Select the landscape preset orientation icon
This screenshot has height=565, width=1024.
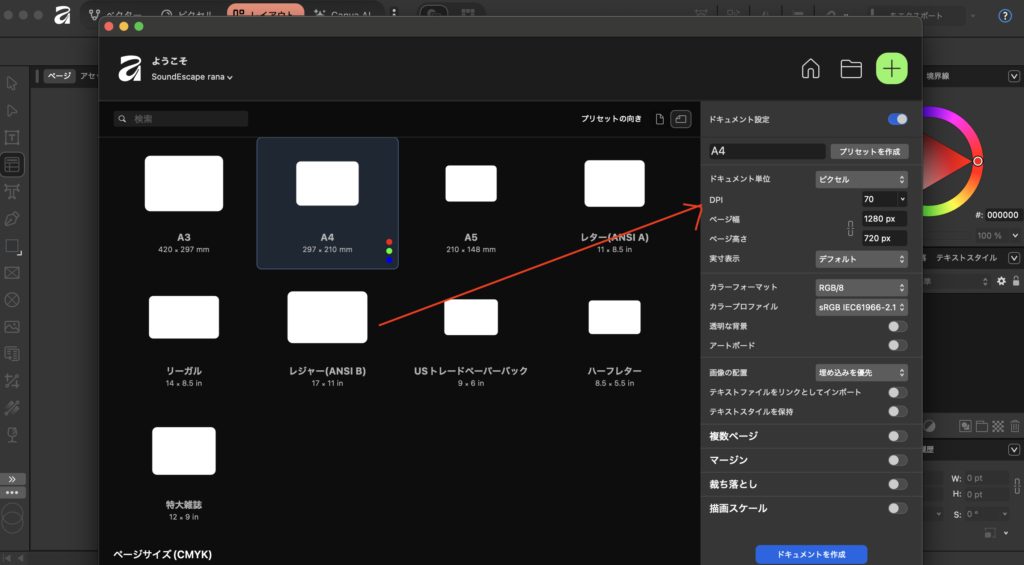681,119
